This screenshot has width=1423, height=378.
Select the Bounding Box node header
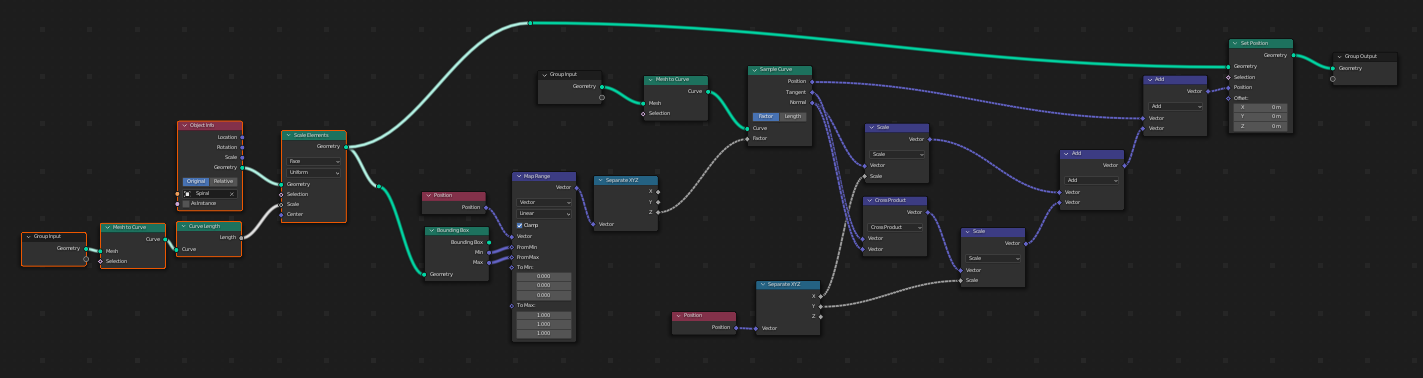[x=457, y=231]
